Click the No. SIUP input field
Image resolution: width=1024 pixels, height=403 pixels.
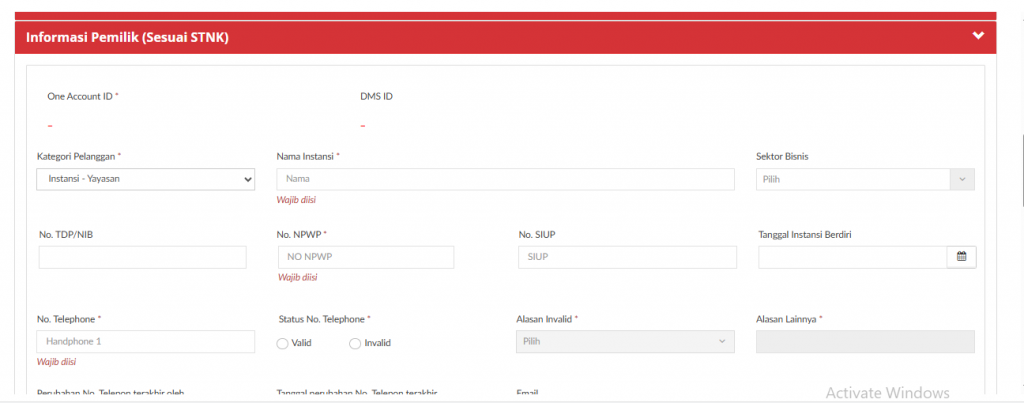(x=627, y=257)
